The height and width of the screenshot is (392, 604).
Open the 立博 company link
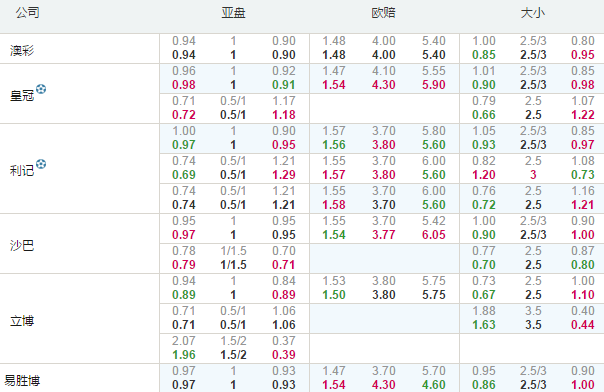coord(22,320)
